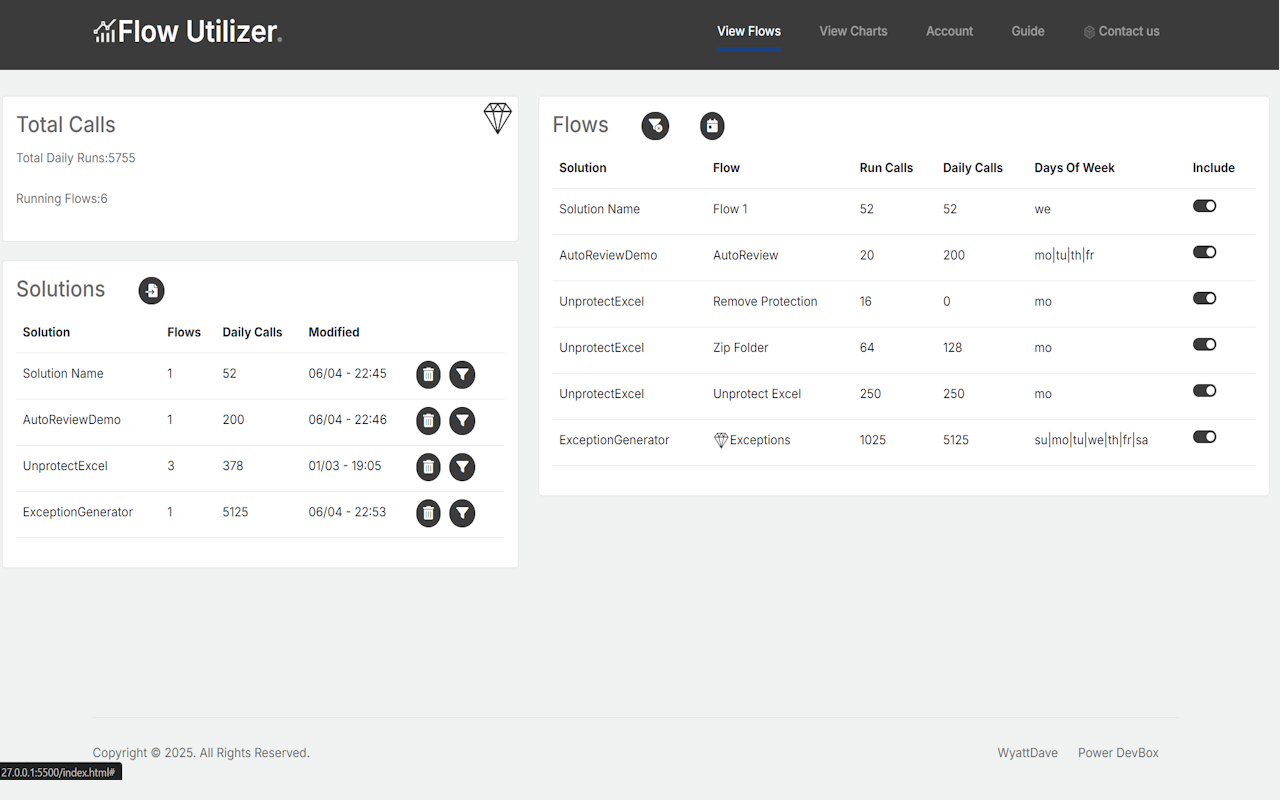Click the calendar icon in Flows header
This screenshot has width=1280, height=800.
(x=711, y=126)
